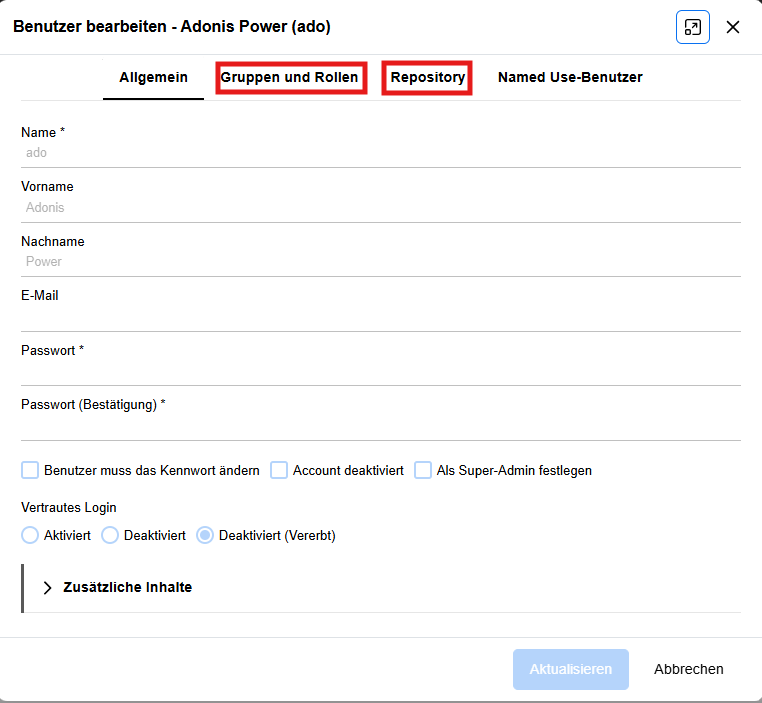This screenshot has height=703, width=762.
Task: Choose the plain Deaktiviert radio option
Action: coord(110,535)
